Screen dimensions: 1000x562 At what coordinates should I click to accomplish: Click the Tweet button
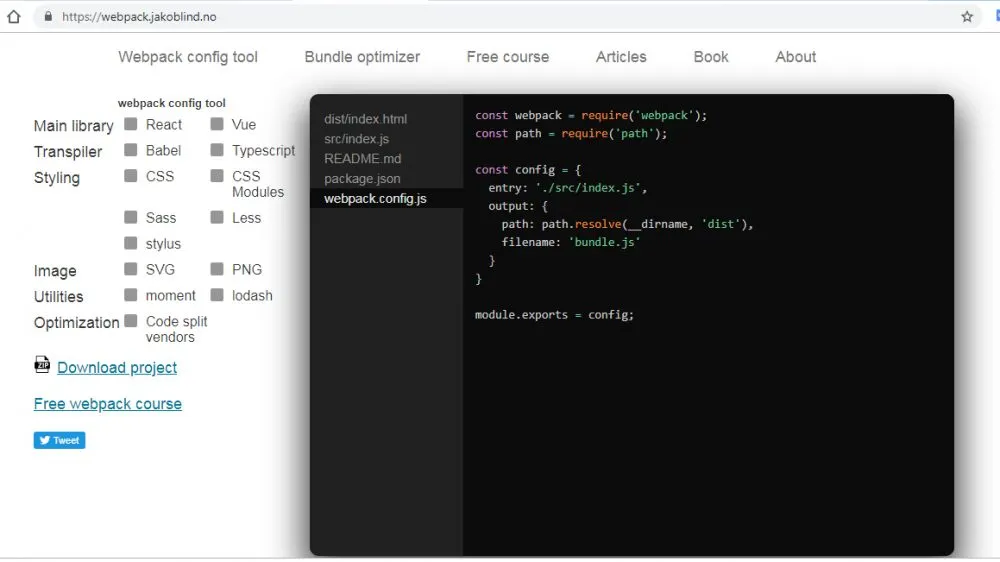pos(59,440)
